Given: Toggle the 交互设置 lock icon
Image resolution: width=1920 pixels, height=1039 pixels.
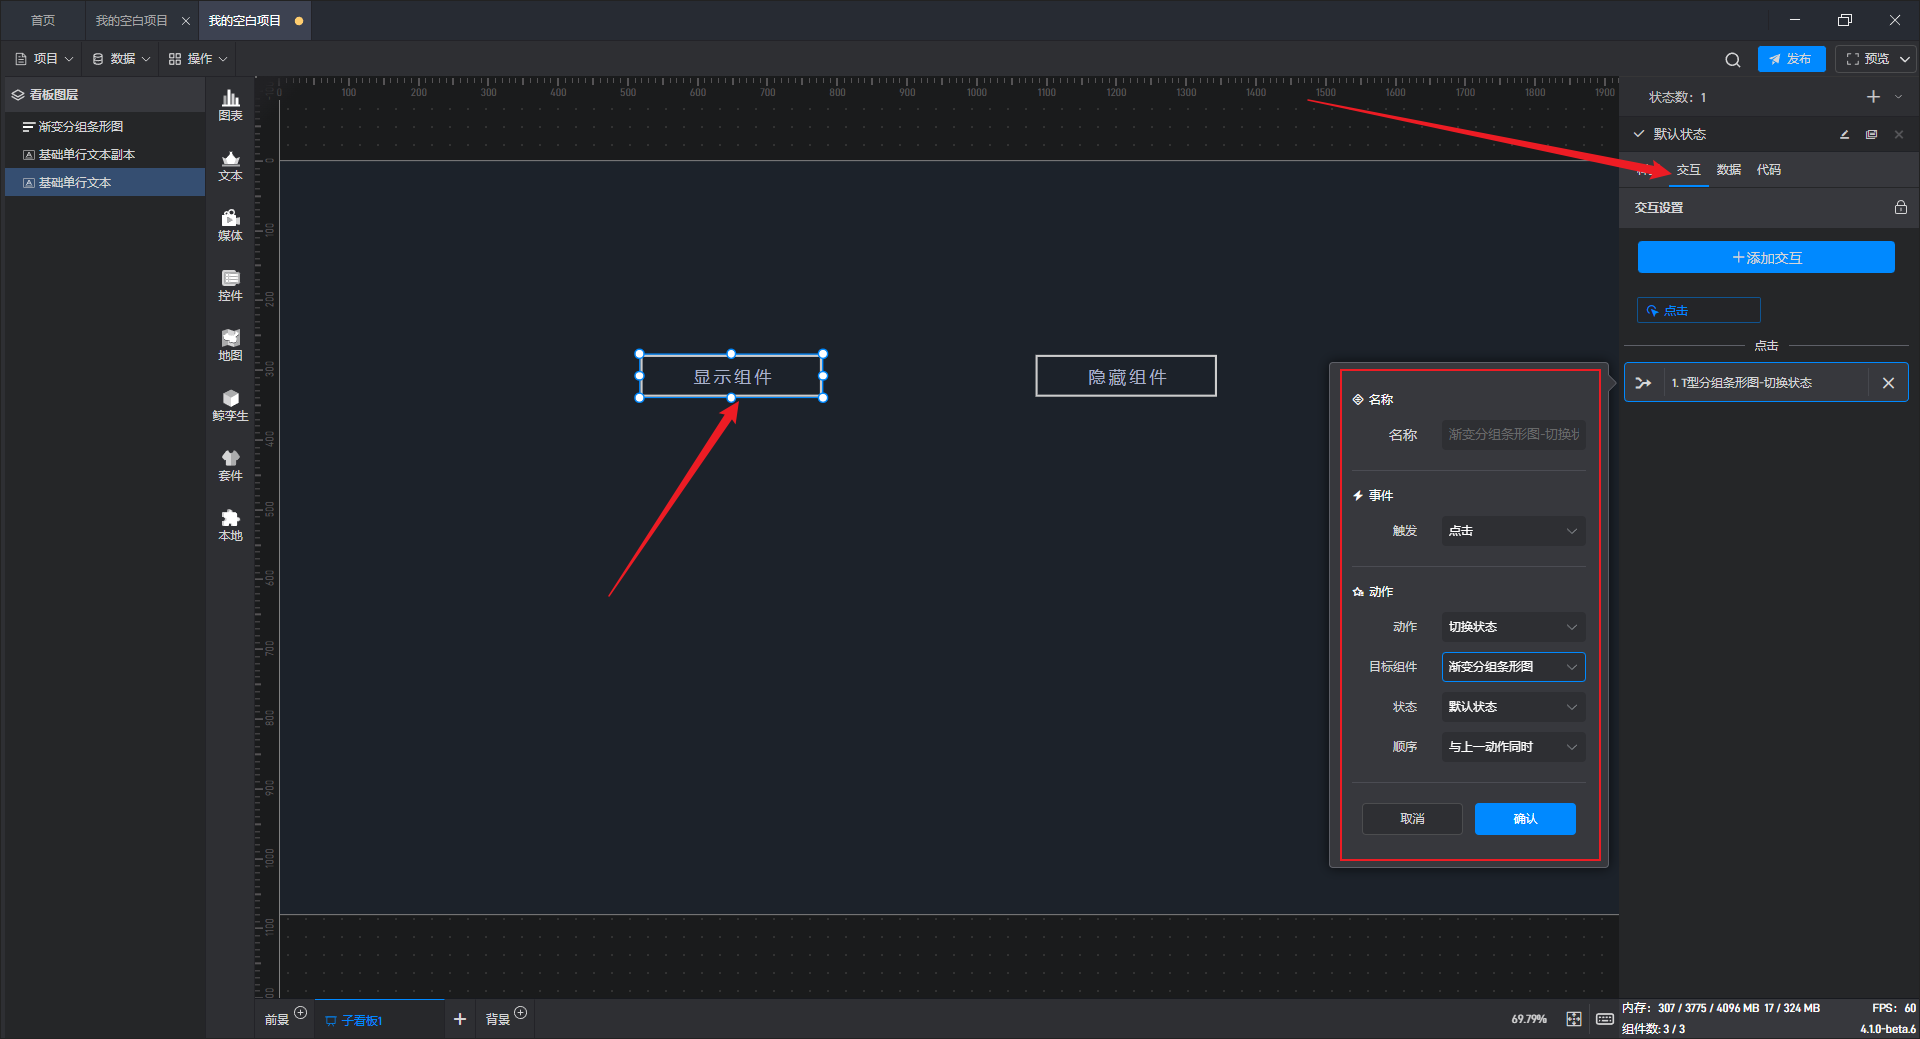Looking at the screenshot, I should click(1900, 207).
